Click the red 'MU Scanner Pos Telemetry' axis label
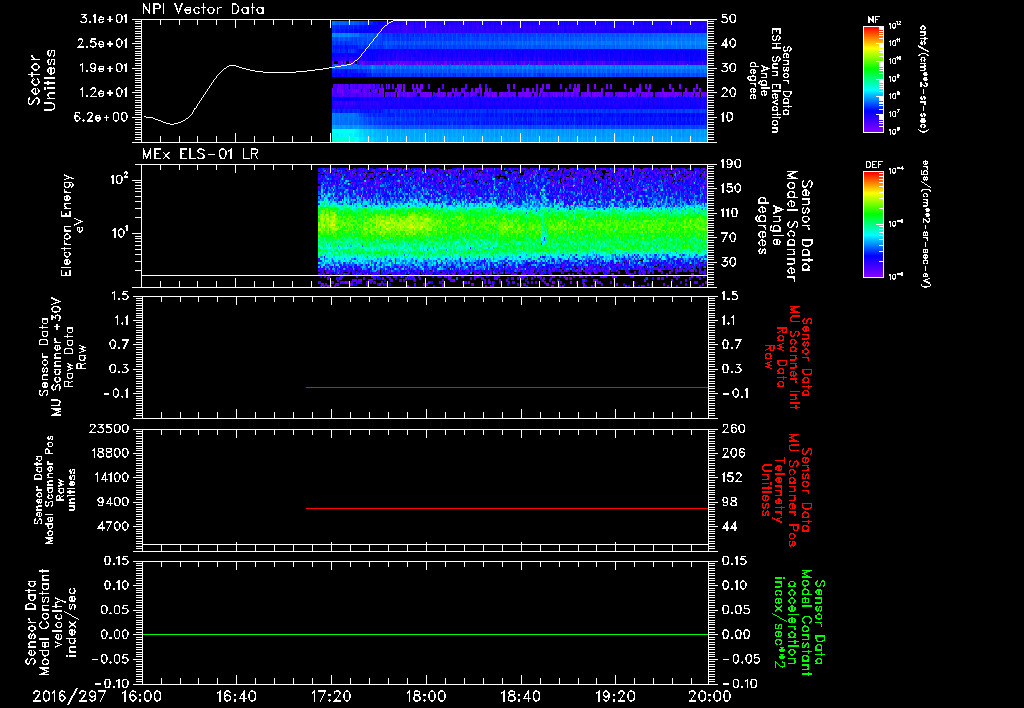 pyautogui.click(x=786, y=491)
